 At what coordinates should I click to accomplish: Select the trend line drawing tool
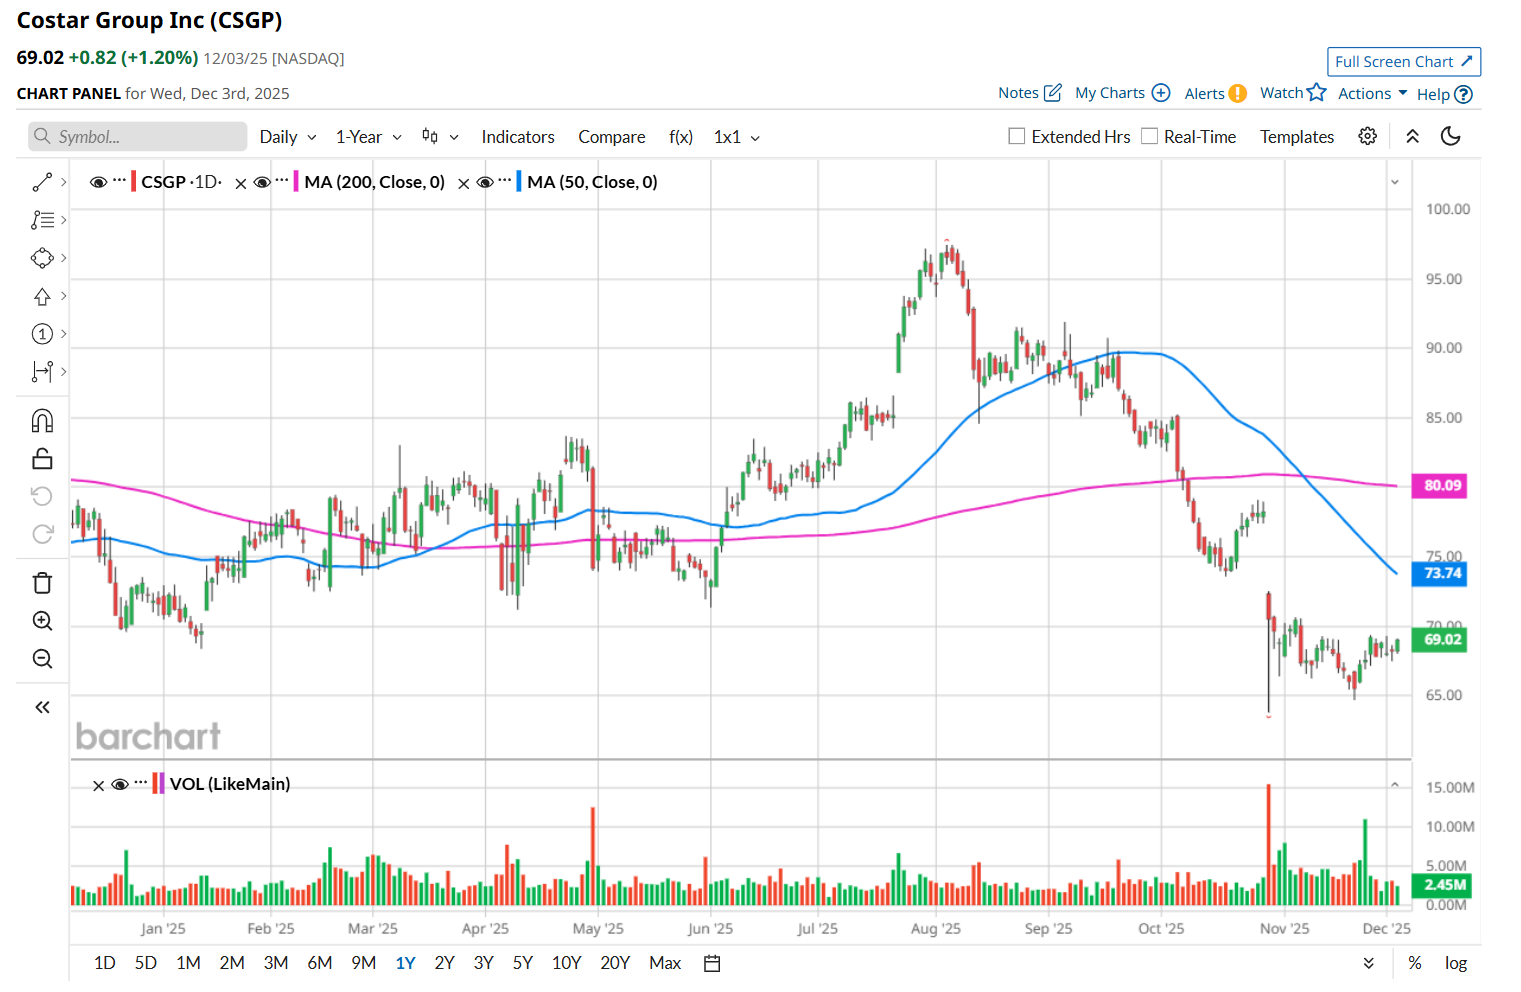42,182
